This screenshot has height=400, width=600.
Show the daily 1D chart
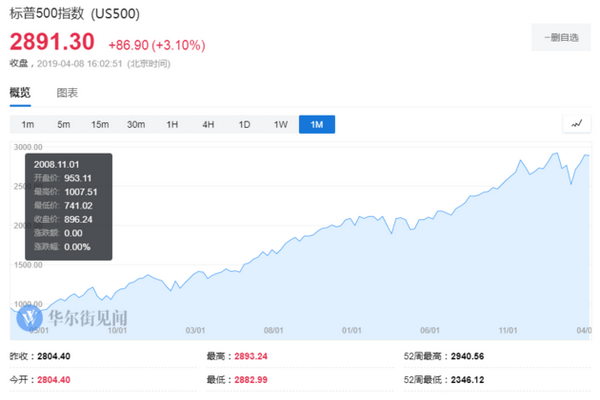click(244, 125)
